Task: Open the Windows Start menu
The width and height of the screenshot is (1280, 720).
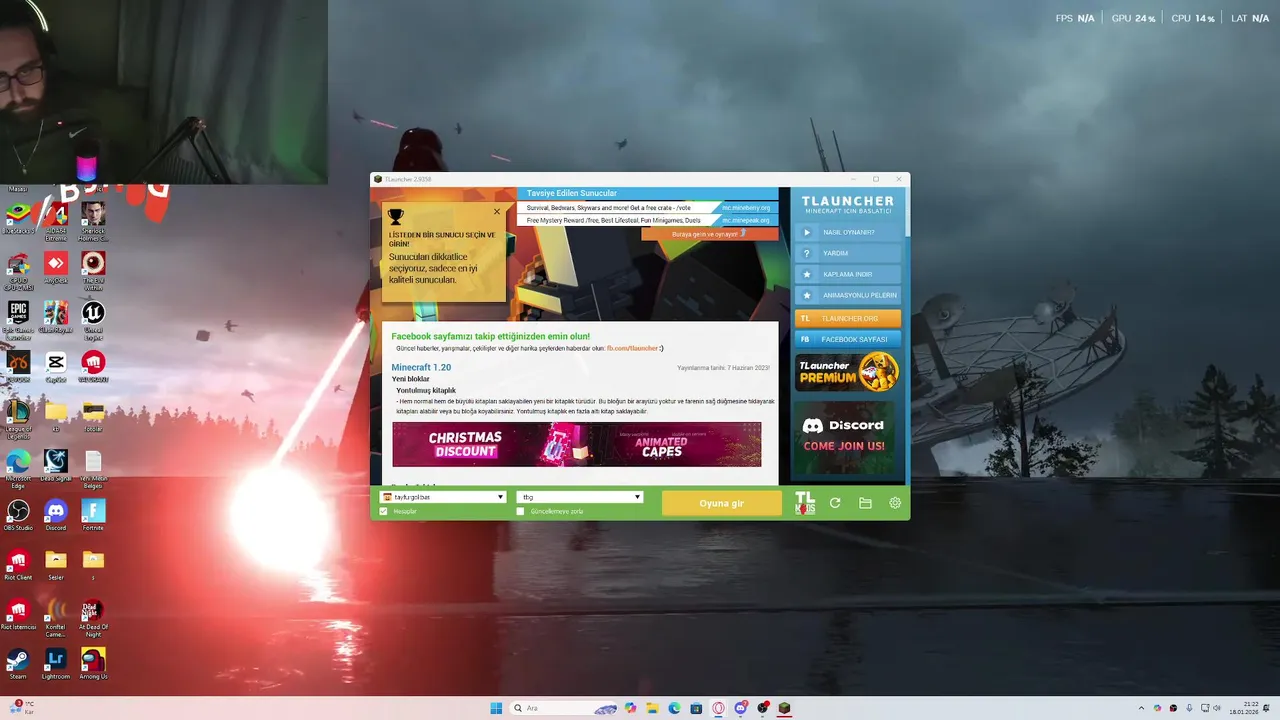Action: (496, 708)
